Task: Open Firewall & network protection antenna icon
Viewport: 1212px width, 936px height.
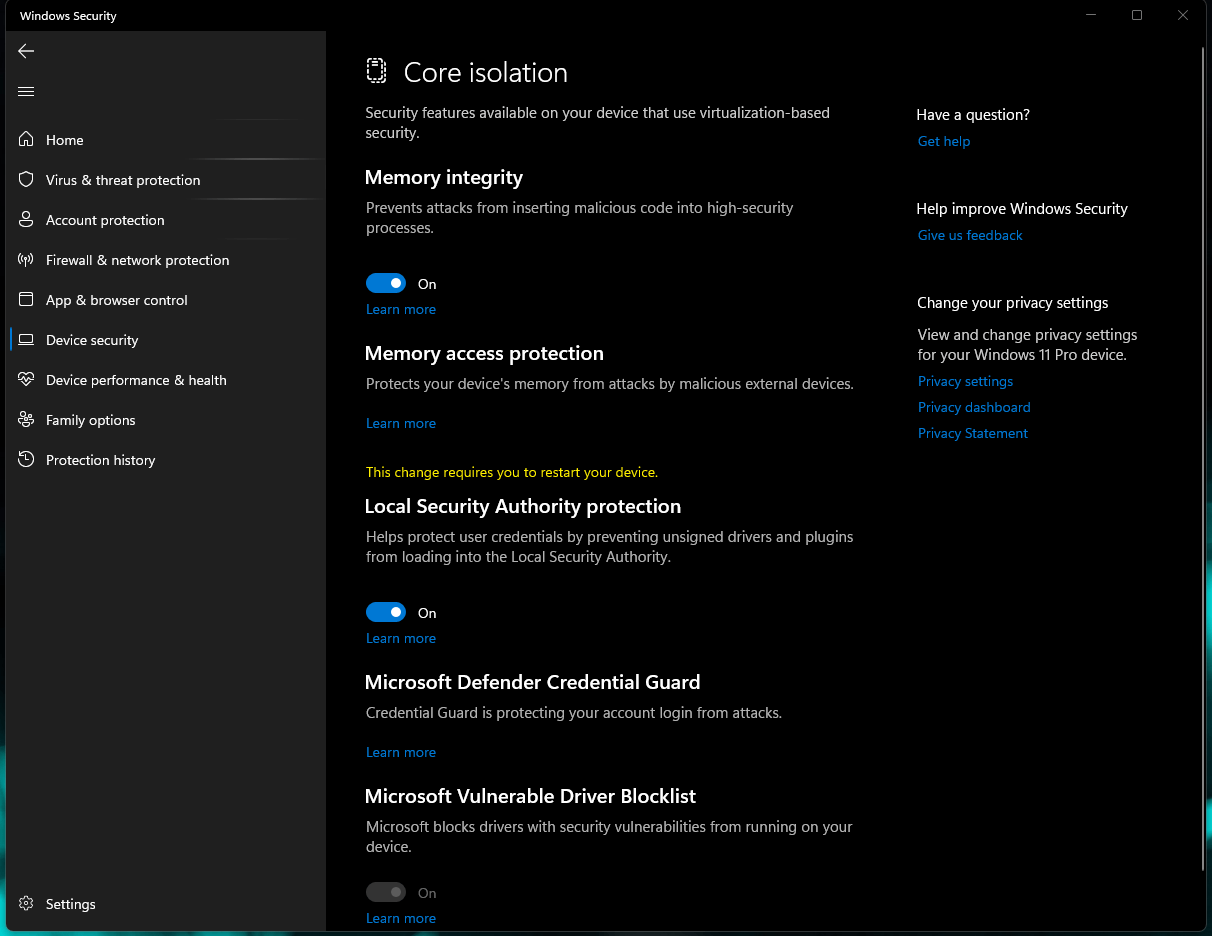Action: point(26,260)
